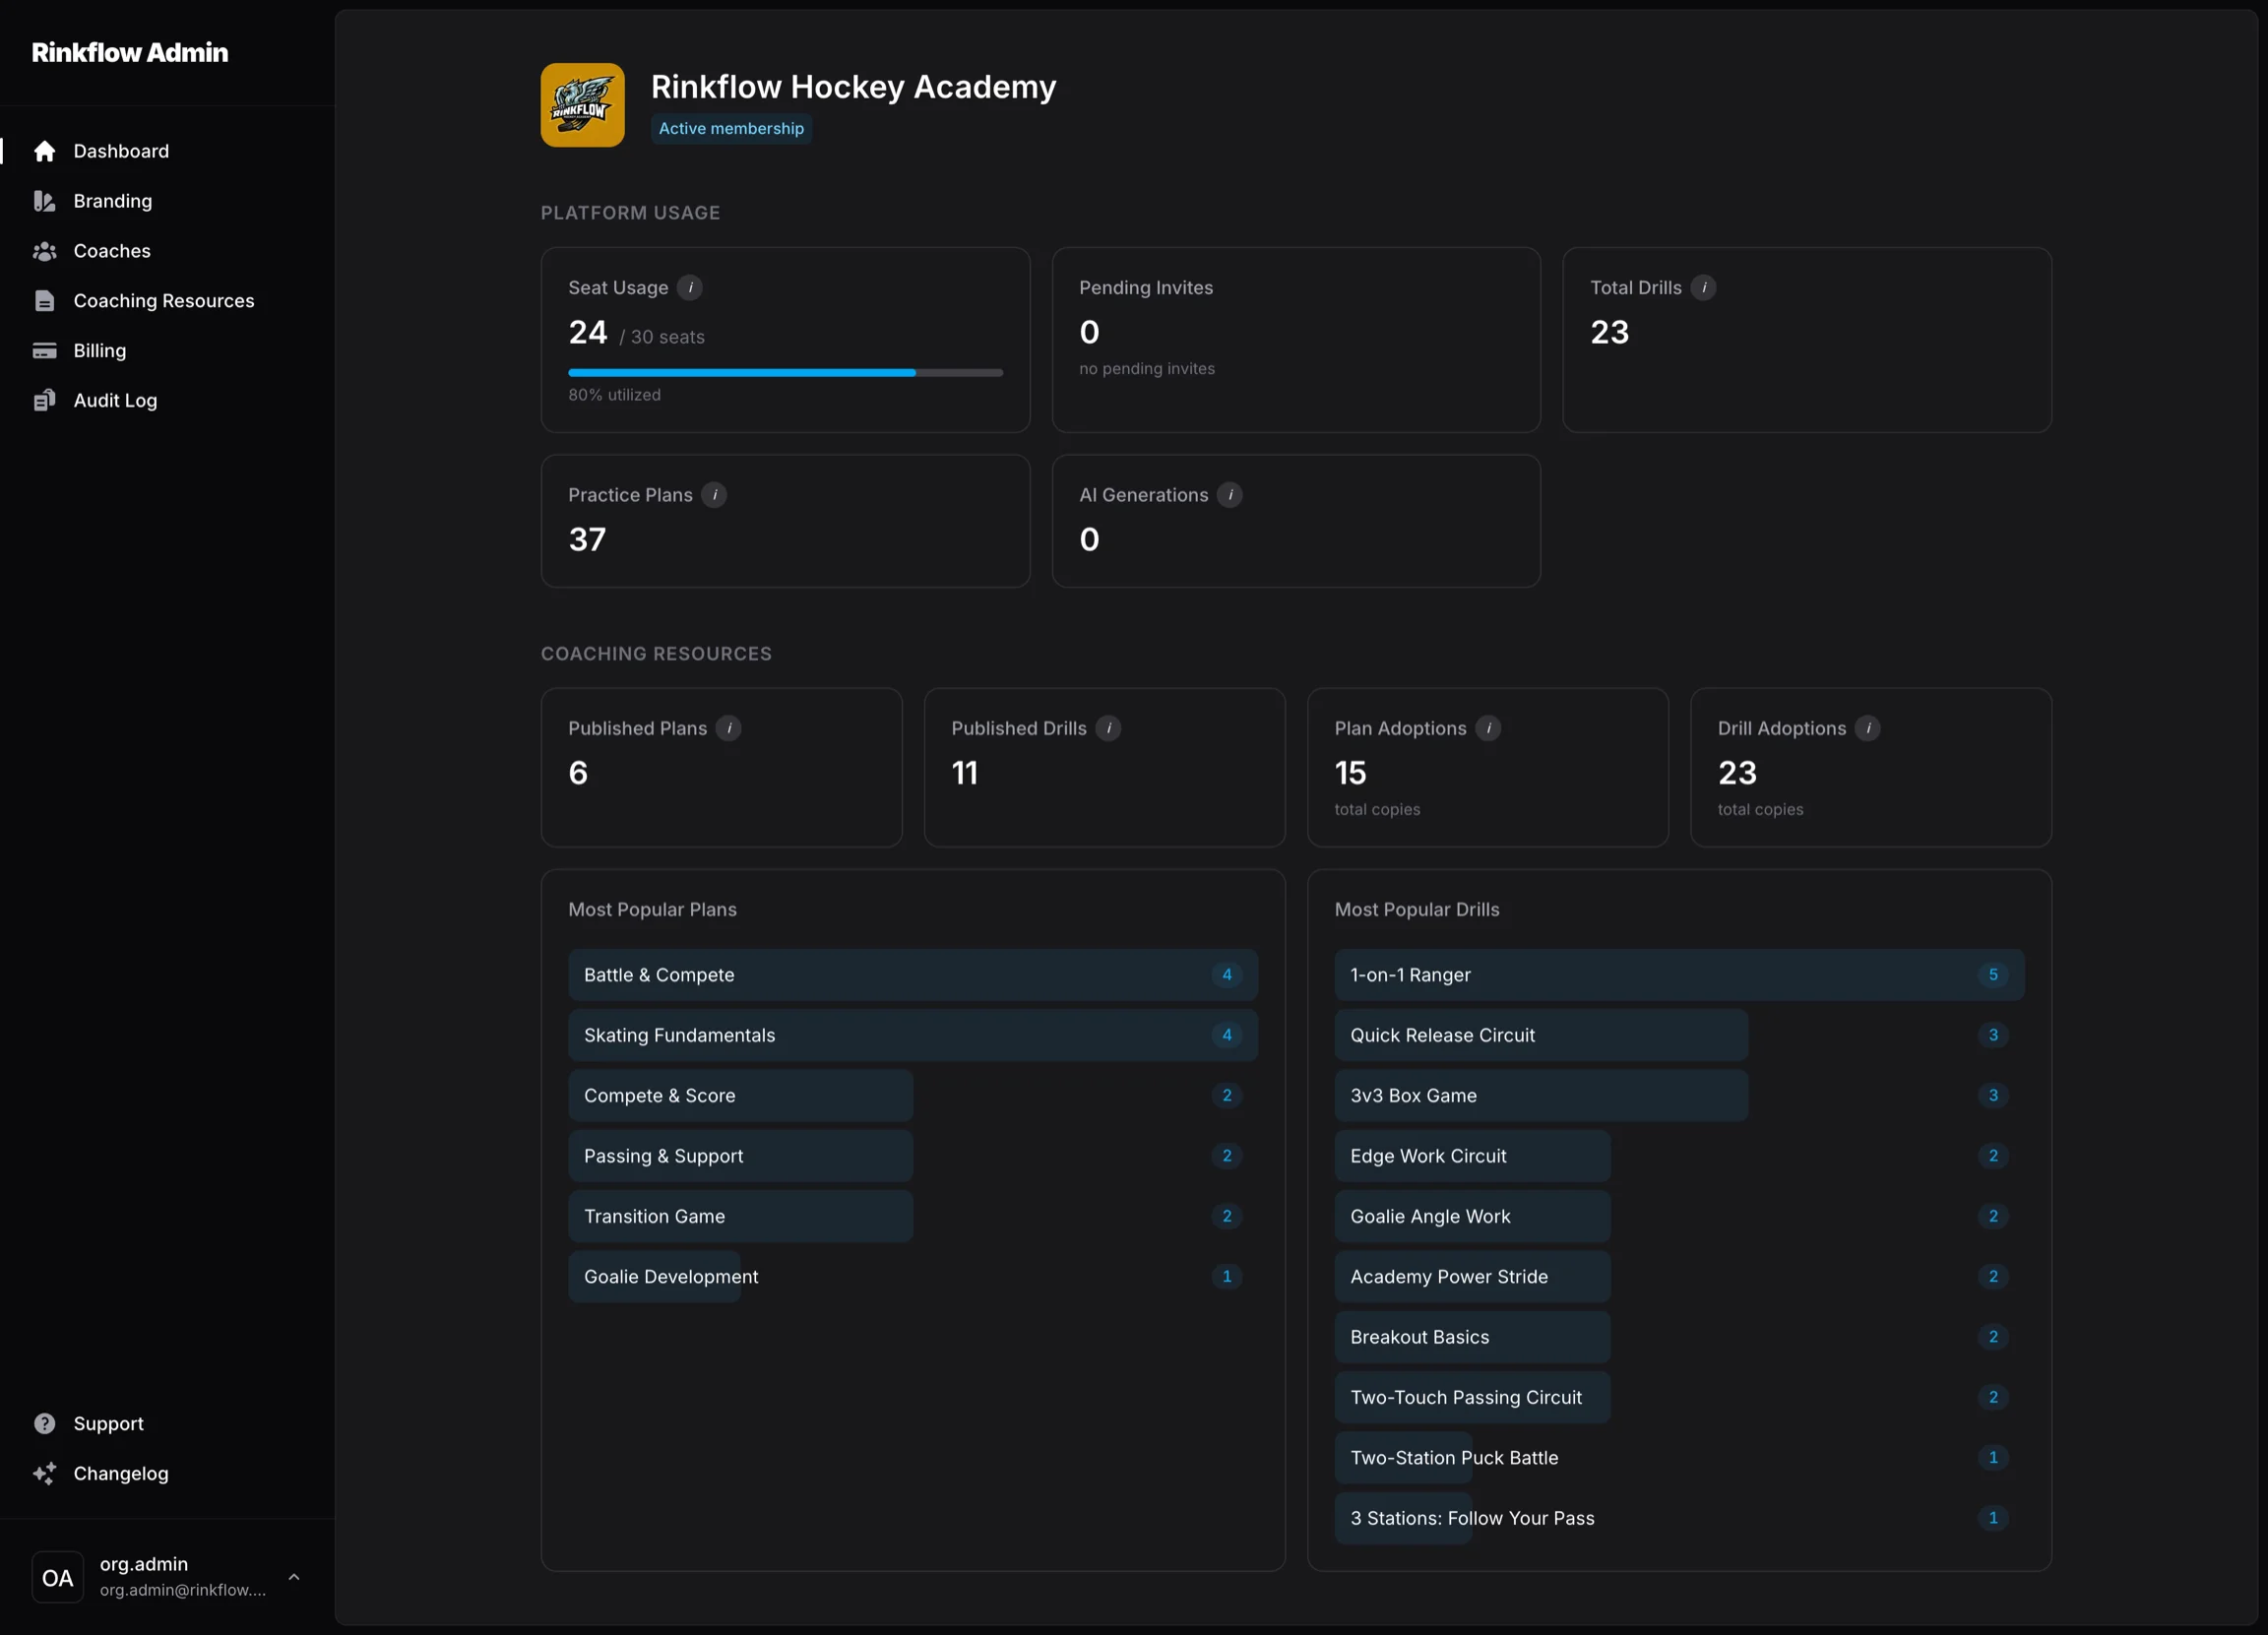This screenshot has width=2268, height=1635.
Task: Select the Two-Station Puck Battle drill row
Action: click(1679, 1457)
